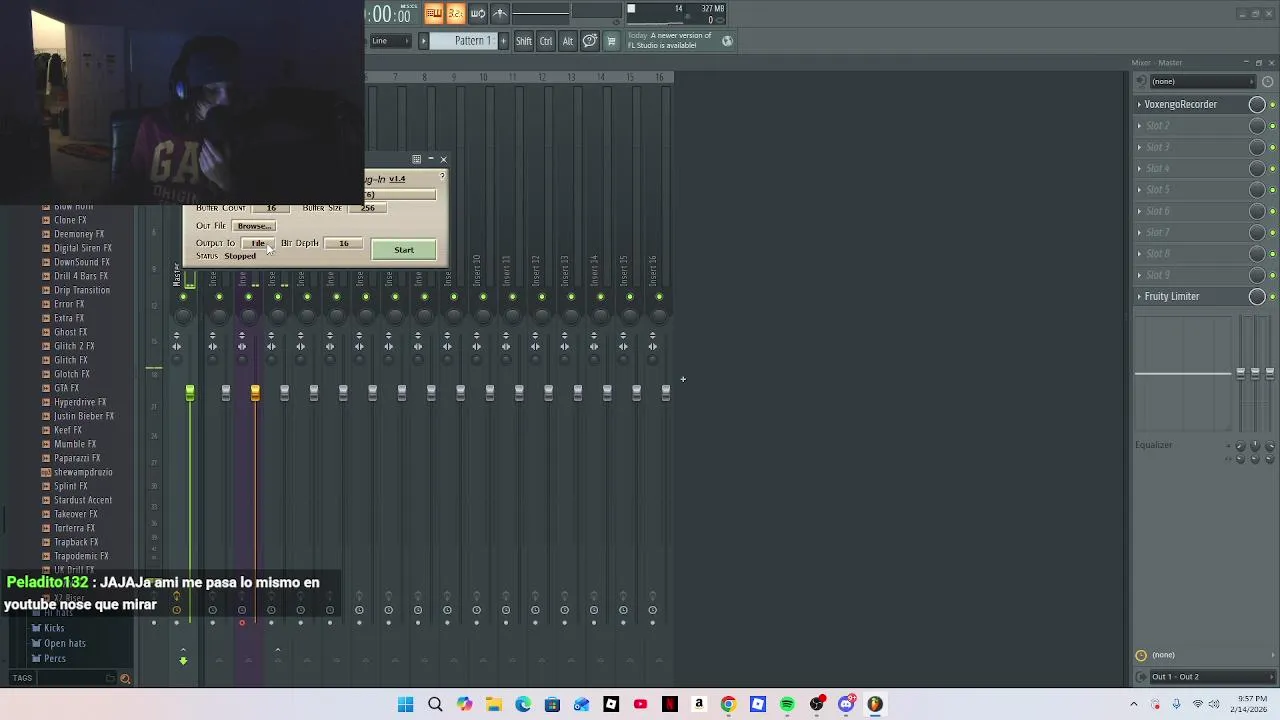Select the shewampdruzio sample file
The height and width of the screenshot is (720, 1280).
point(83,472)
